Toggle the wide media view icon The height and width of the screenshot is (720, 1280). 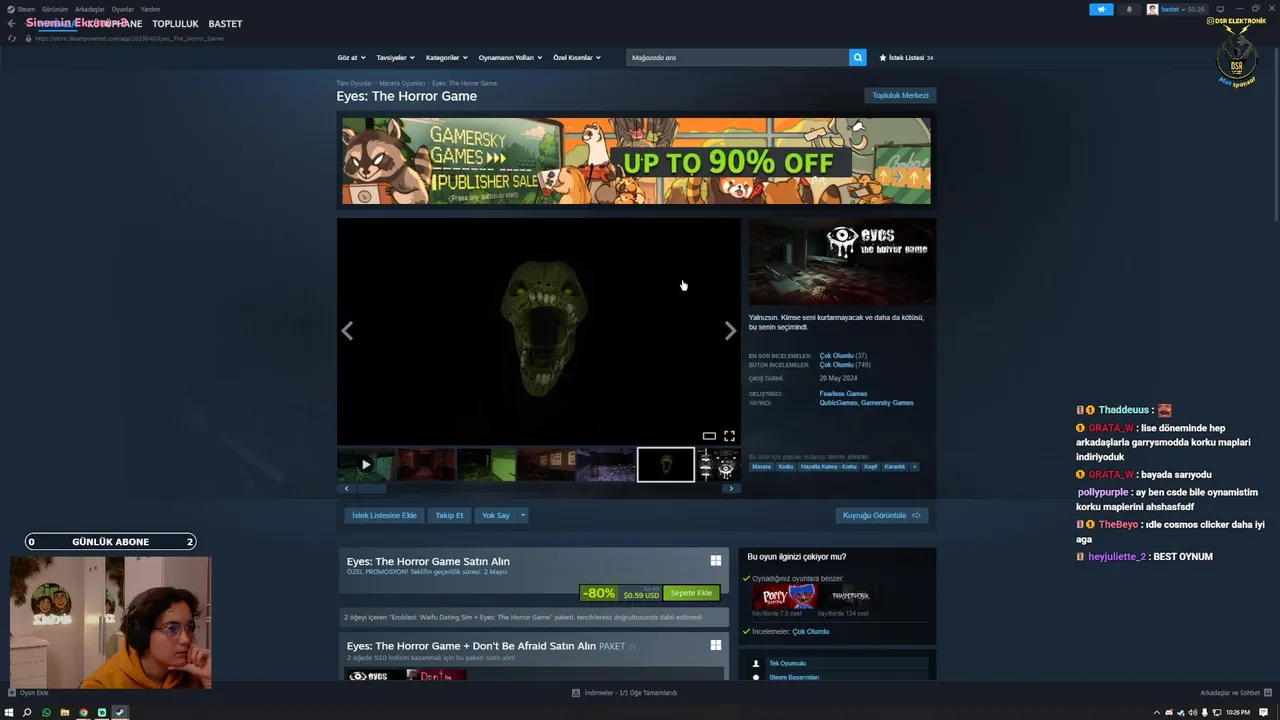tap(709, 436)
